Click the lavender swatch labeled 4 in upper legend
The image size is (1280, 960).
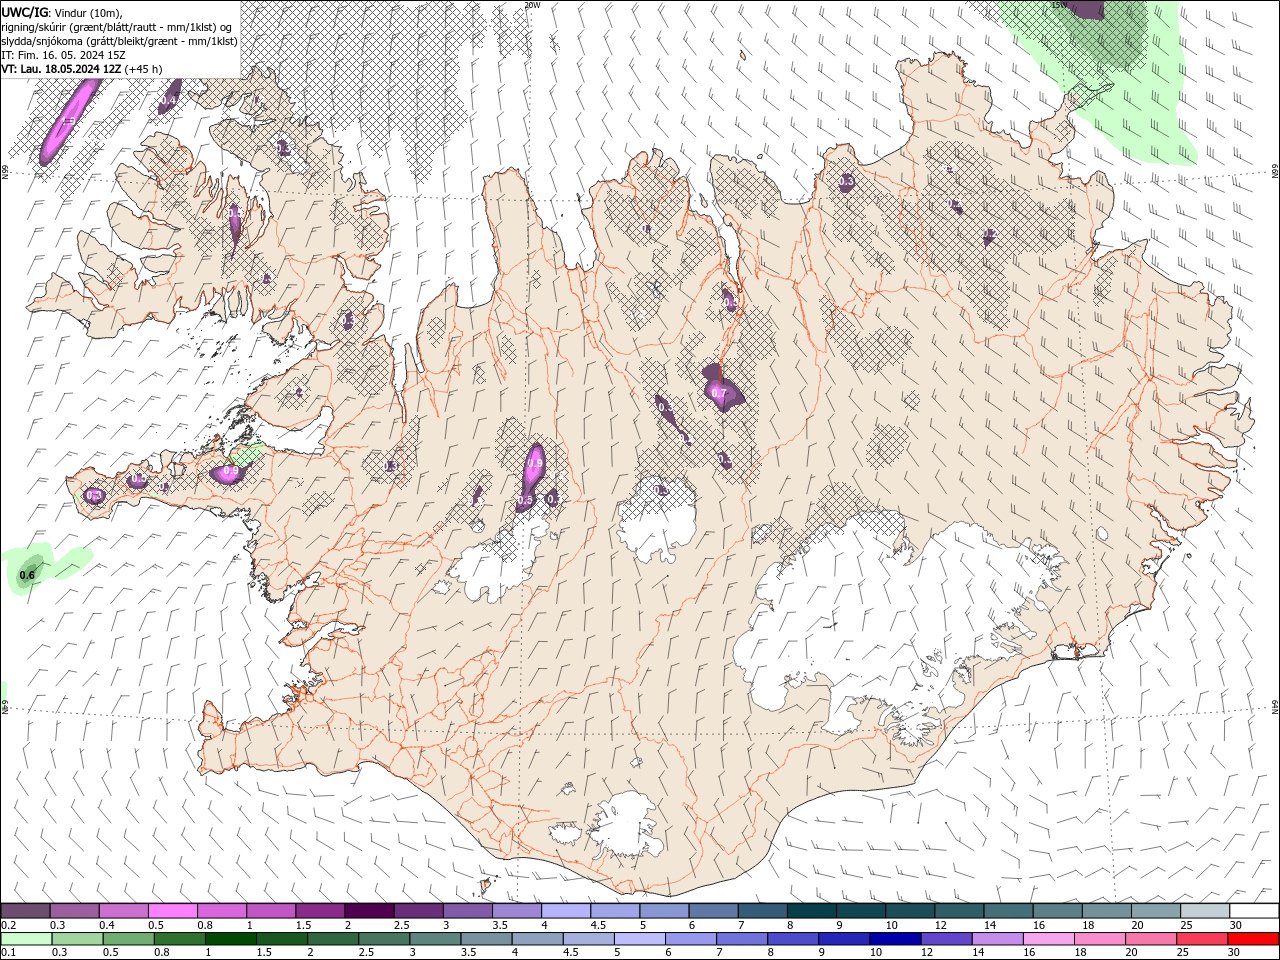tap(565, 911)
